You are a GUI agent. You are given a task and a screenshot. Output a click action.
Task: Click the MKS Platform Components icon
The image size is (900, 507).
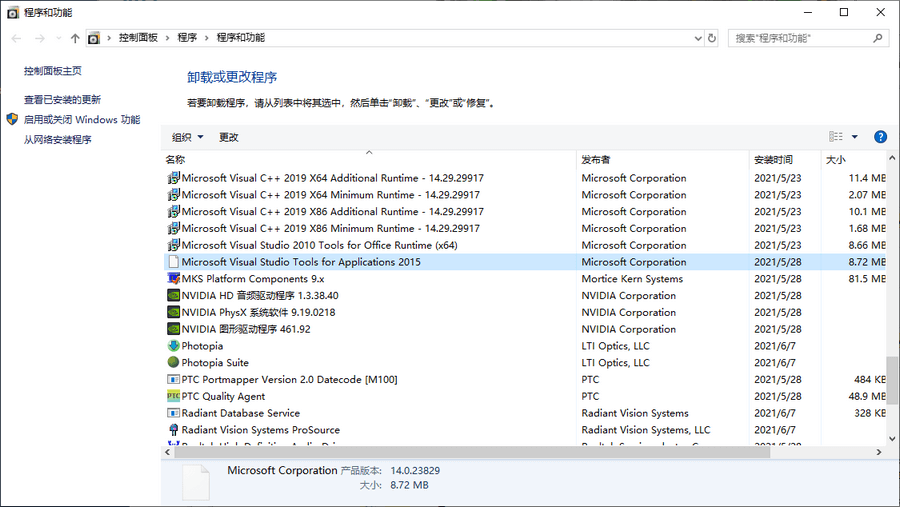coord(173,279)
